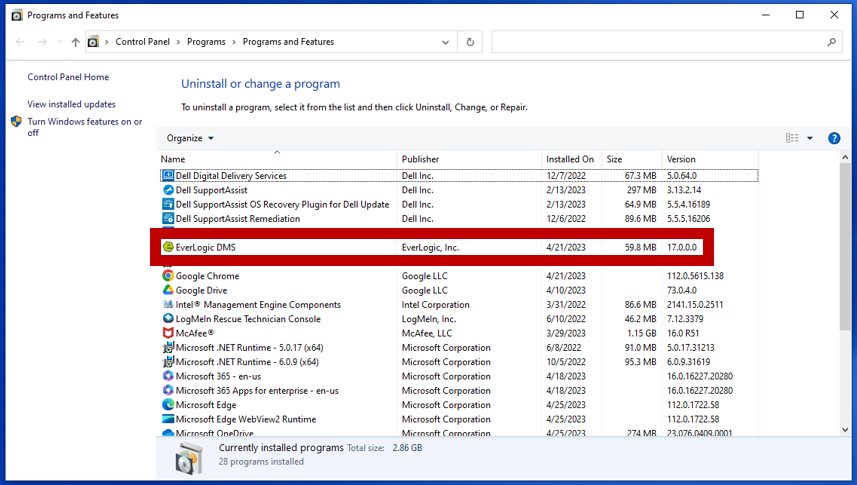
Task: Click version 73.0.4.0 cell
Action: pos(682,290)
